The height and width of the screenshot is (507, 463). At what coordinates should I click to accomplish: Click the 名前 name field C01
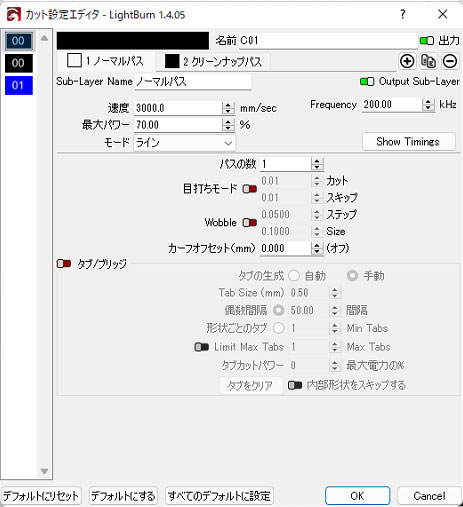tap(328, 41)
